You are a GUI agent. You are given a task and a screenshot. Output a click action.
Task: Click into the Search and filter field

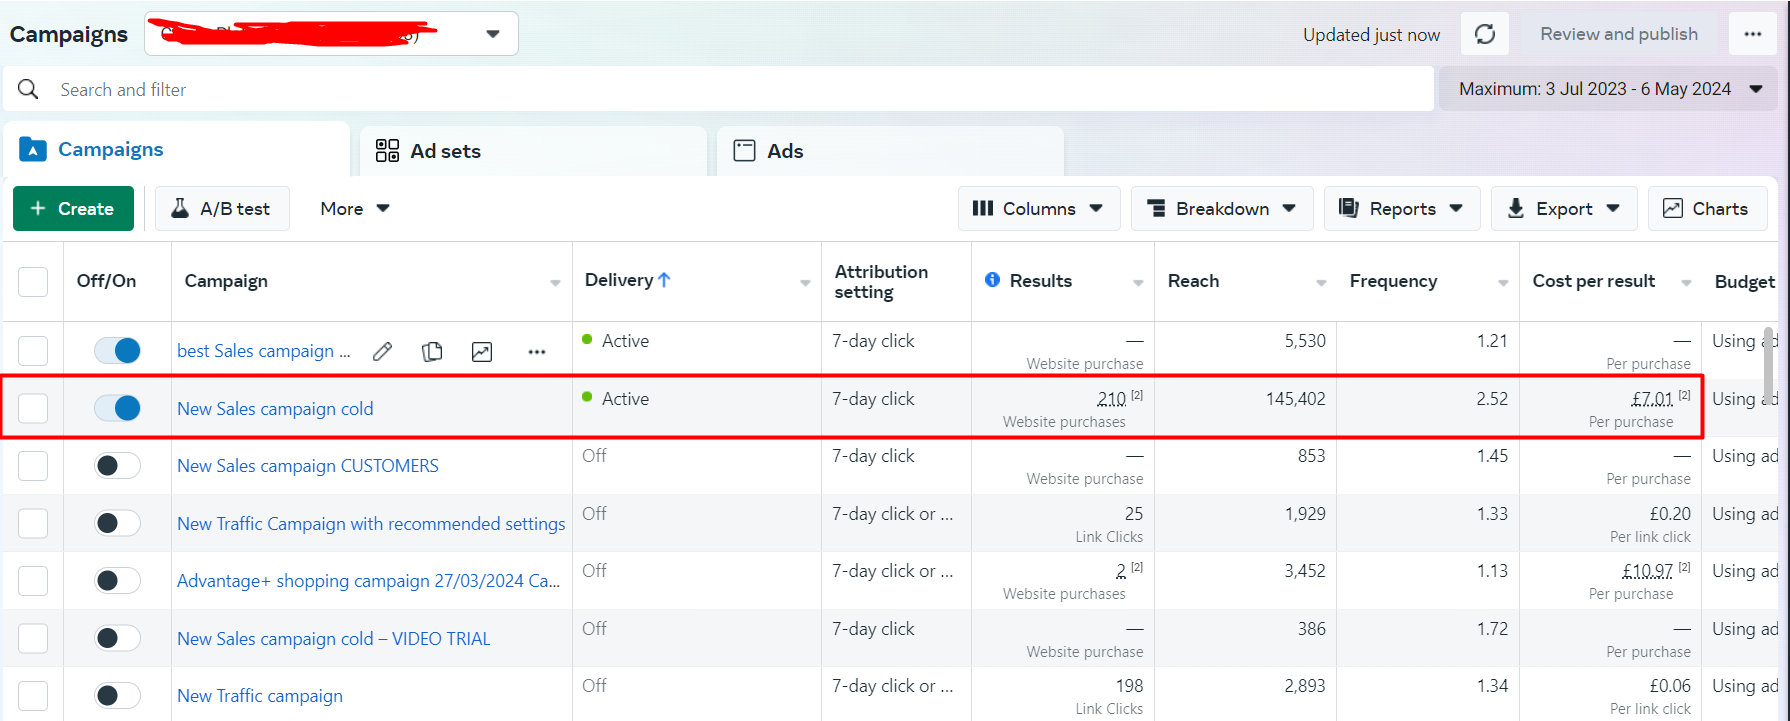pyautogui.click(x=700, y=90)
